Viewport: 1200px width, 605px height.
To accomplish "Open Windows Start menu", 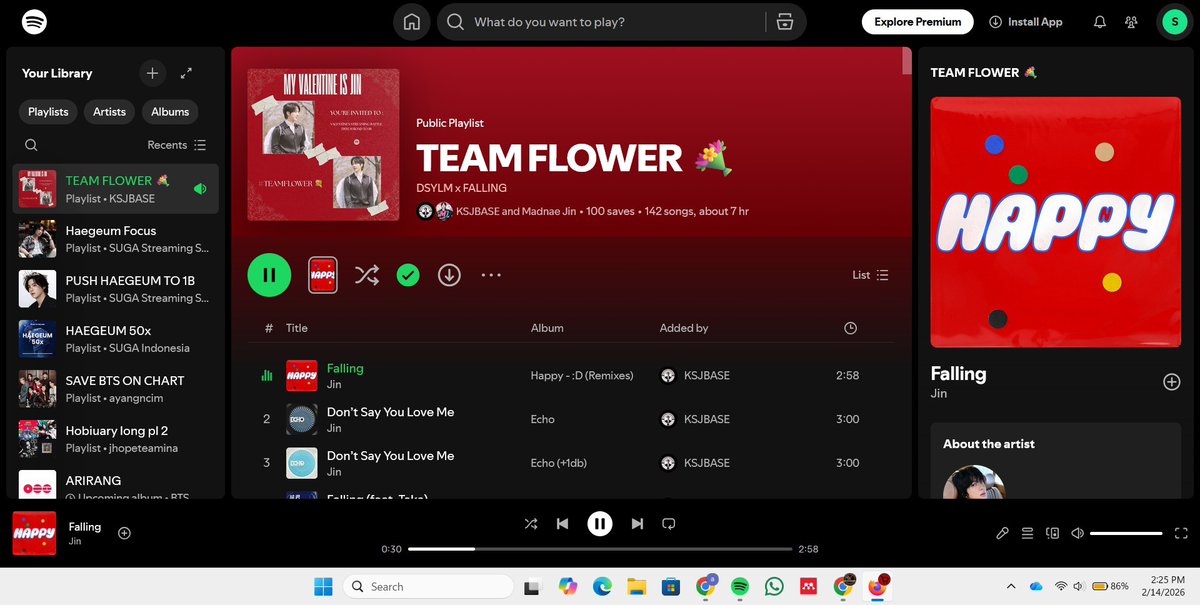I will [325, 586].
